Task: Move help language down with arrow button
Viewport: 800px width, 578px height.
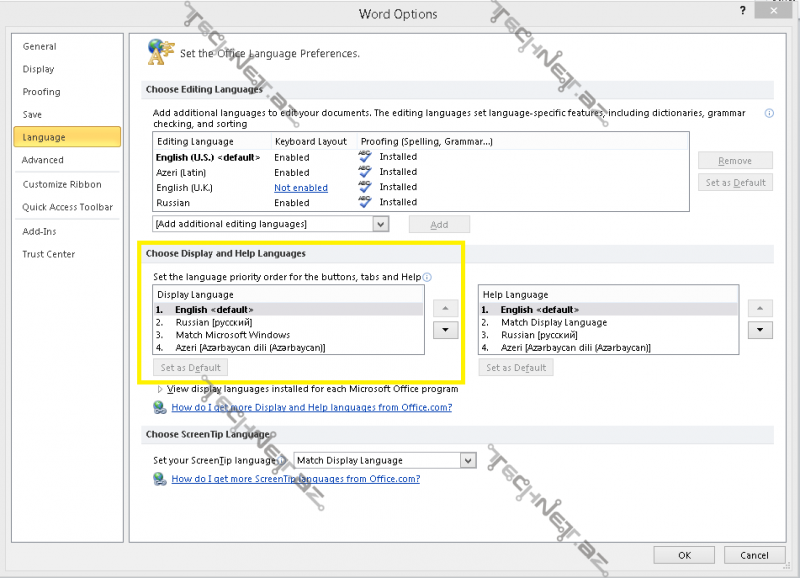Action: (761, 330)
